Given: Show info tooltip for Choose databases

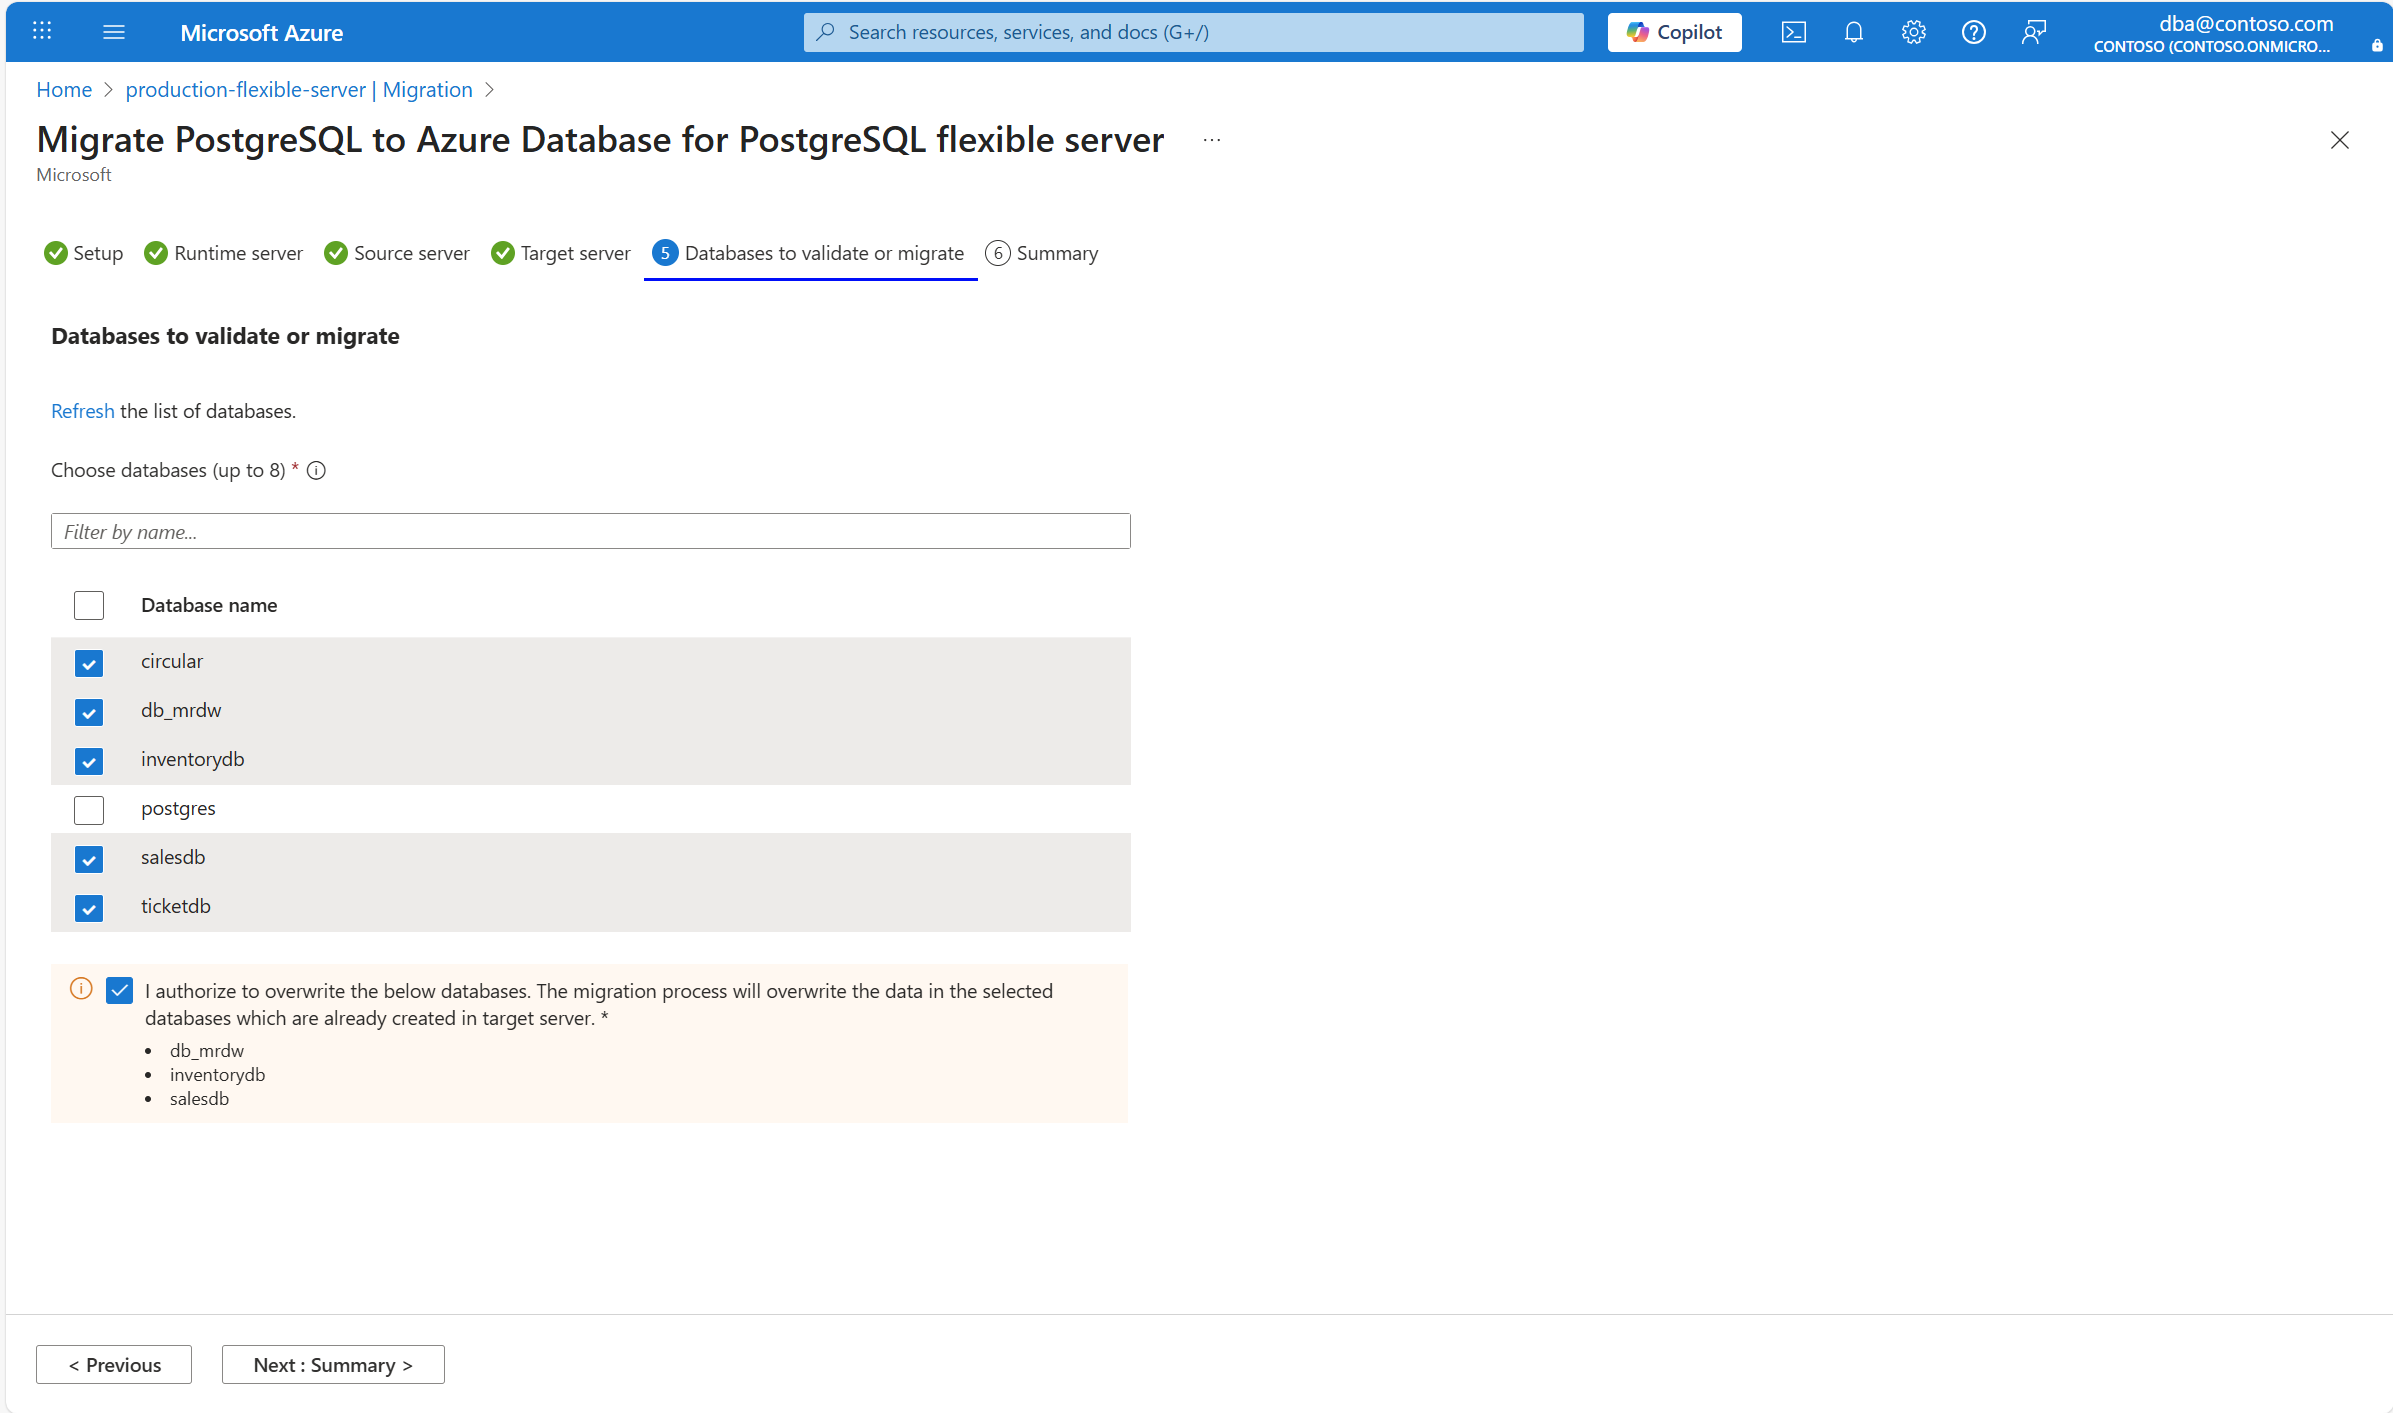Looking at the screenshot, I should (316, 470).
